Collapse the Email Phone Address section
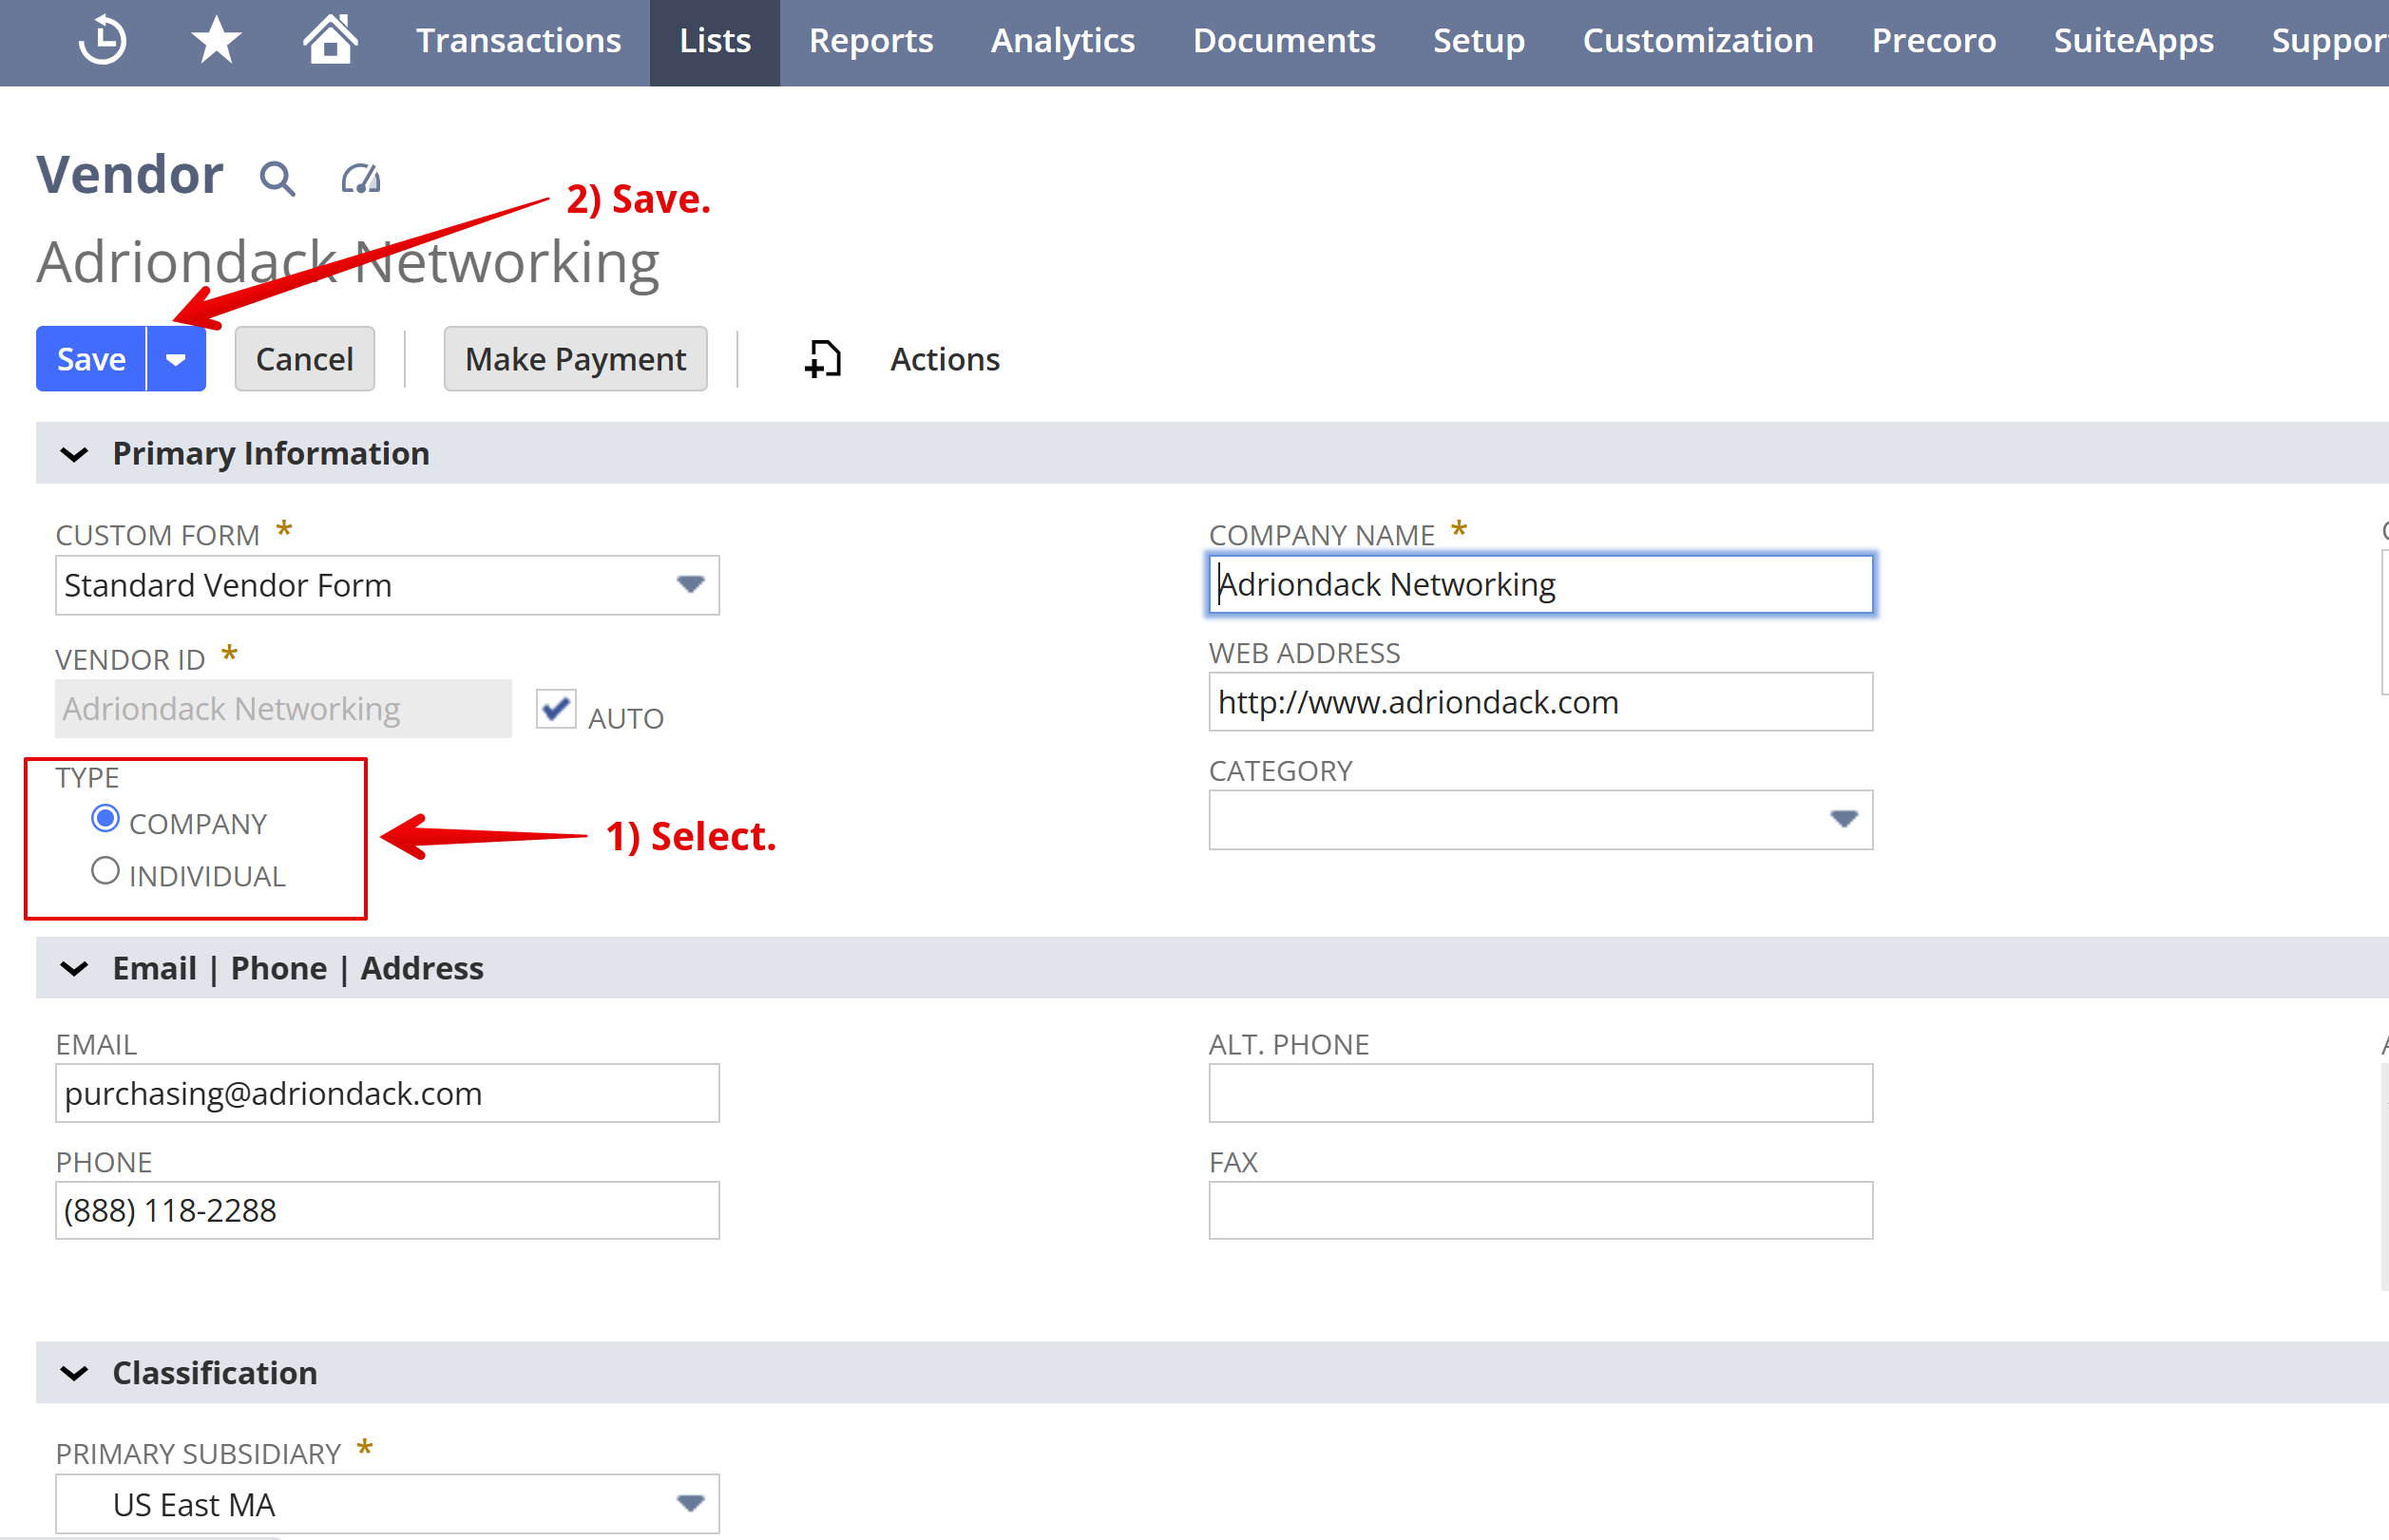Image resolution: width=2389 pixels, height=1540 pixels. (x=74, y=969)
